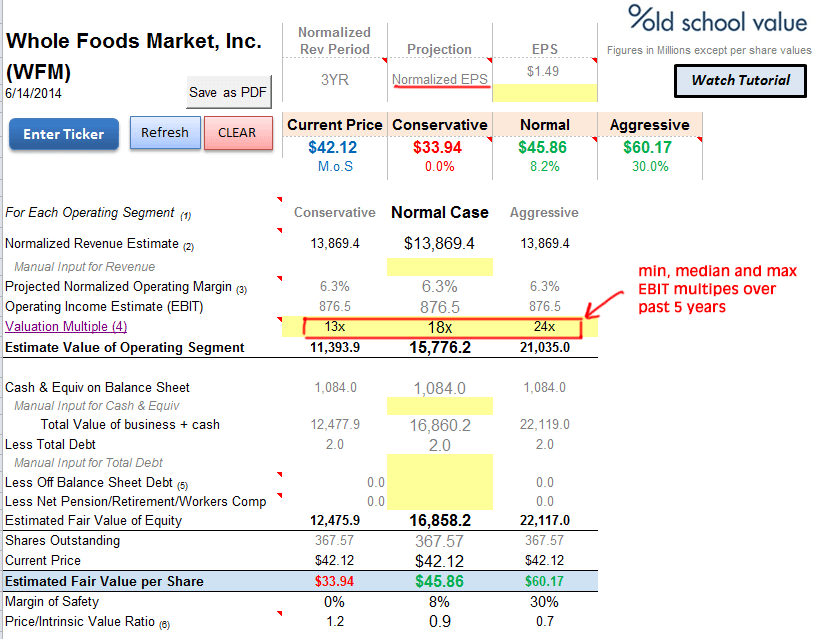
Task: Click the Margin of Safety 8% normal value
Action: tap(439, 602)
